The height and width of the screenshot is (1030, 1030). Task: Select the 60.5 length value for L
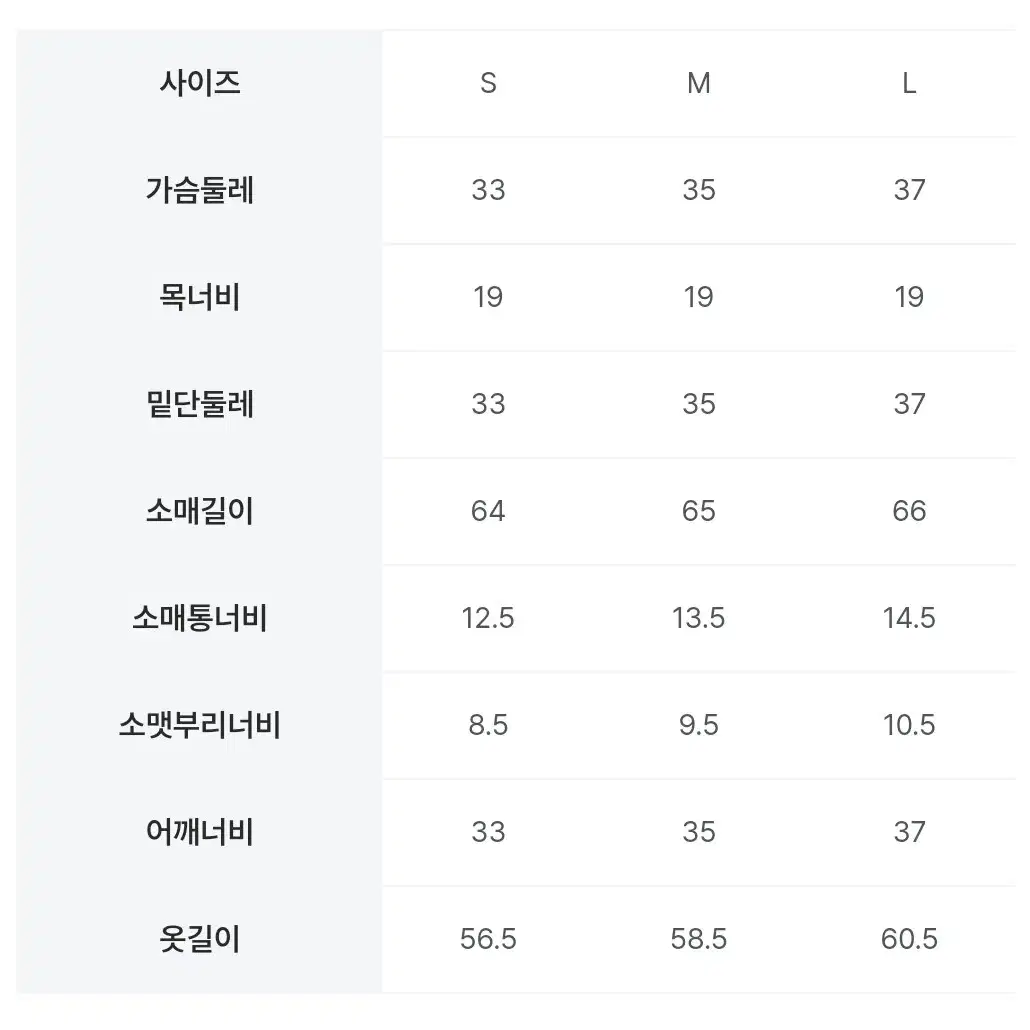[x=909, y=939]
